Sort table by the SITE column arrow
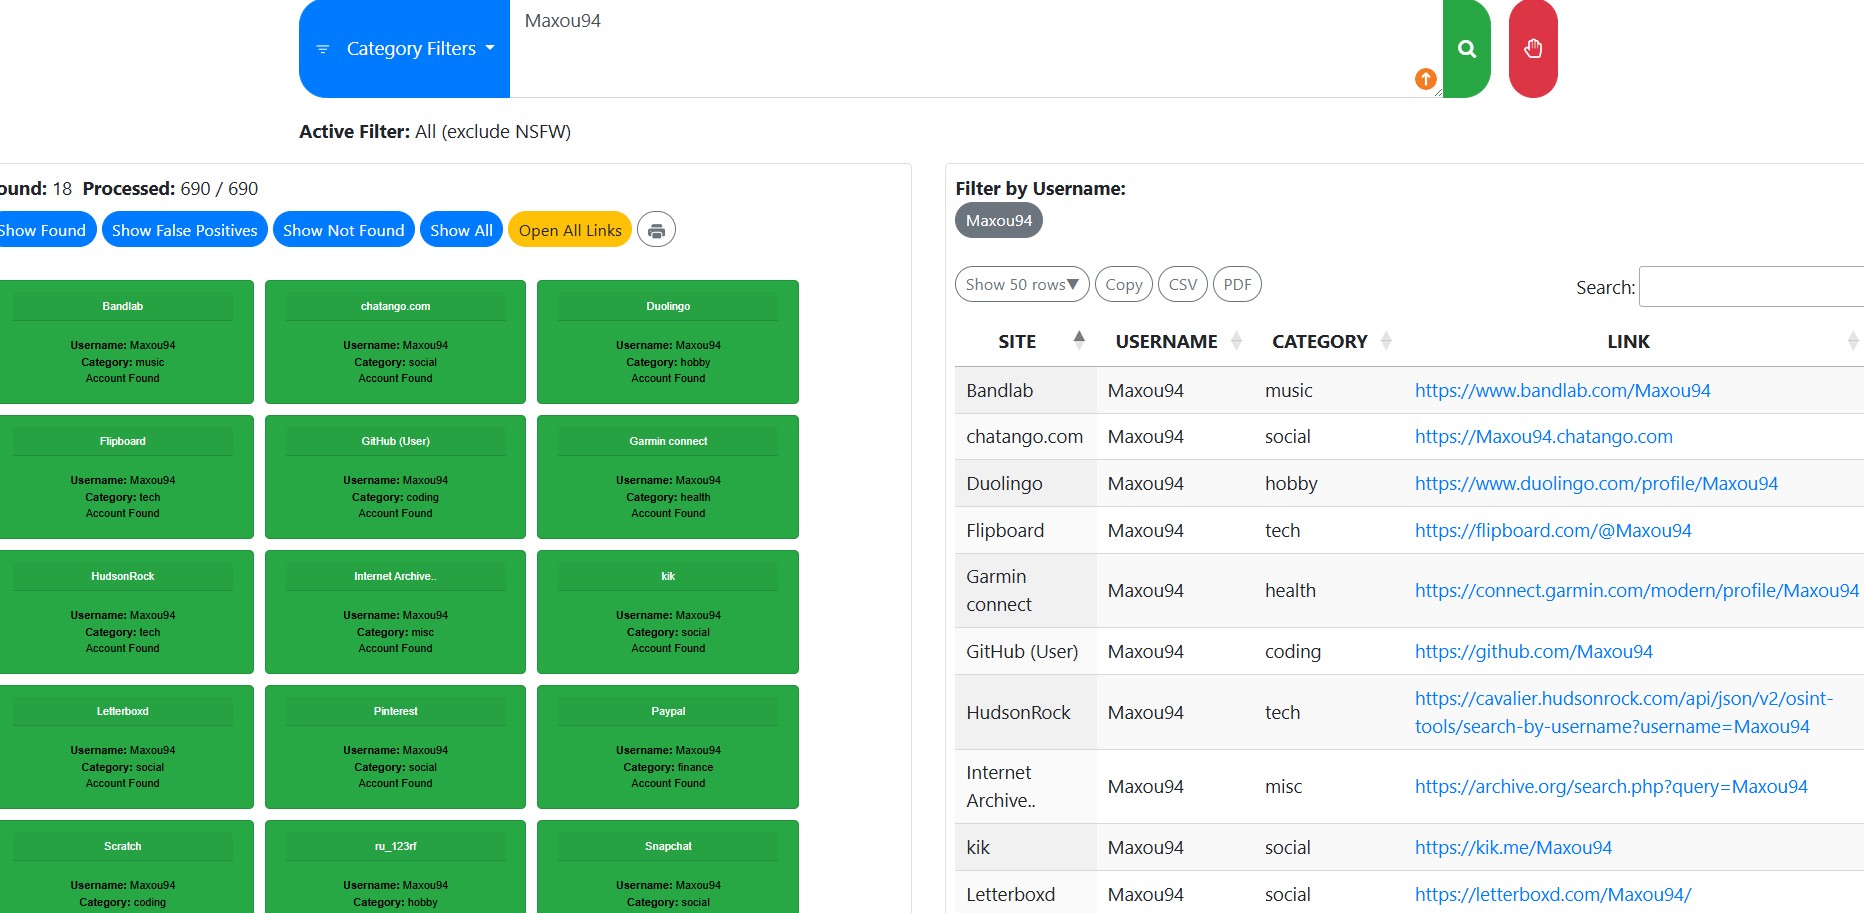1864x913 pixels. tap(1078, 341)
